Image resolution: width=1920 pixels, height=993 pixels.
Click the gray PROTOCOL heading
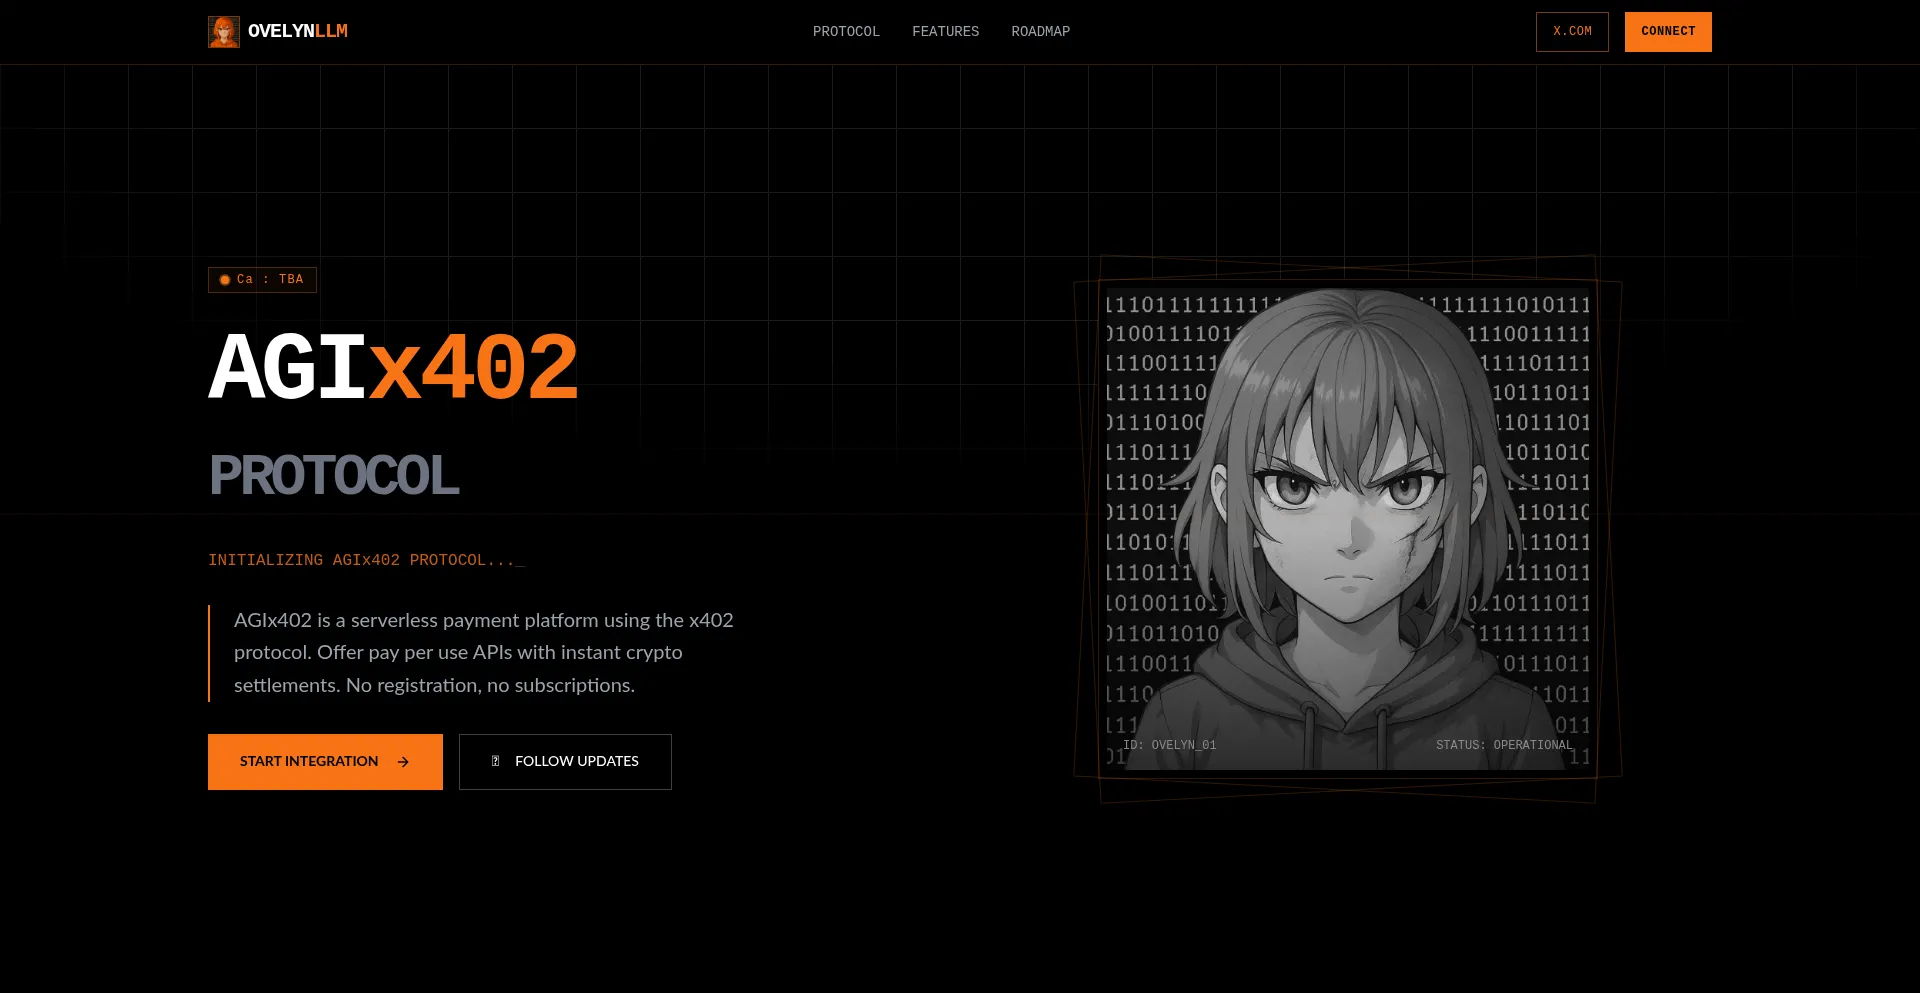pos(334,475)
